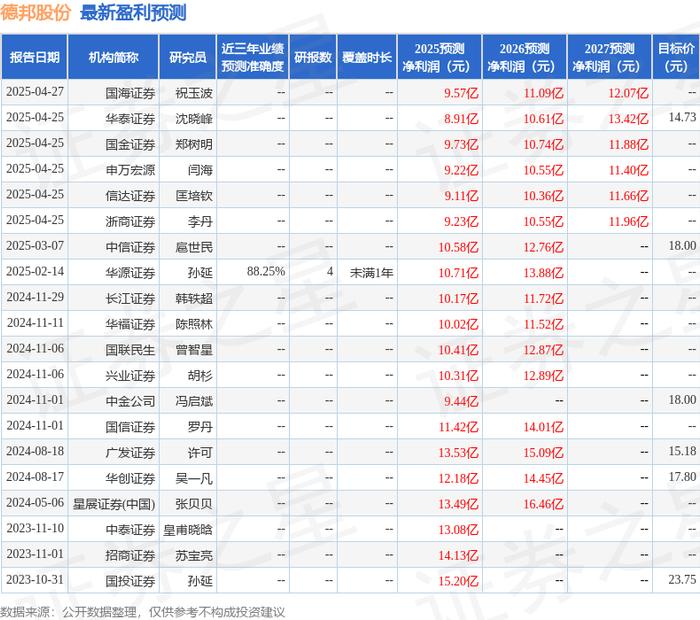Click the 近三年业绩预测准确度 column header

(x=253, y=57)
